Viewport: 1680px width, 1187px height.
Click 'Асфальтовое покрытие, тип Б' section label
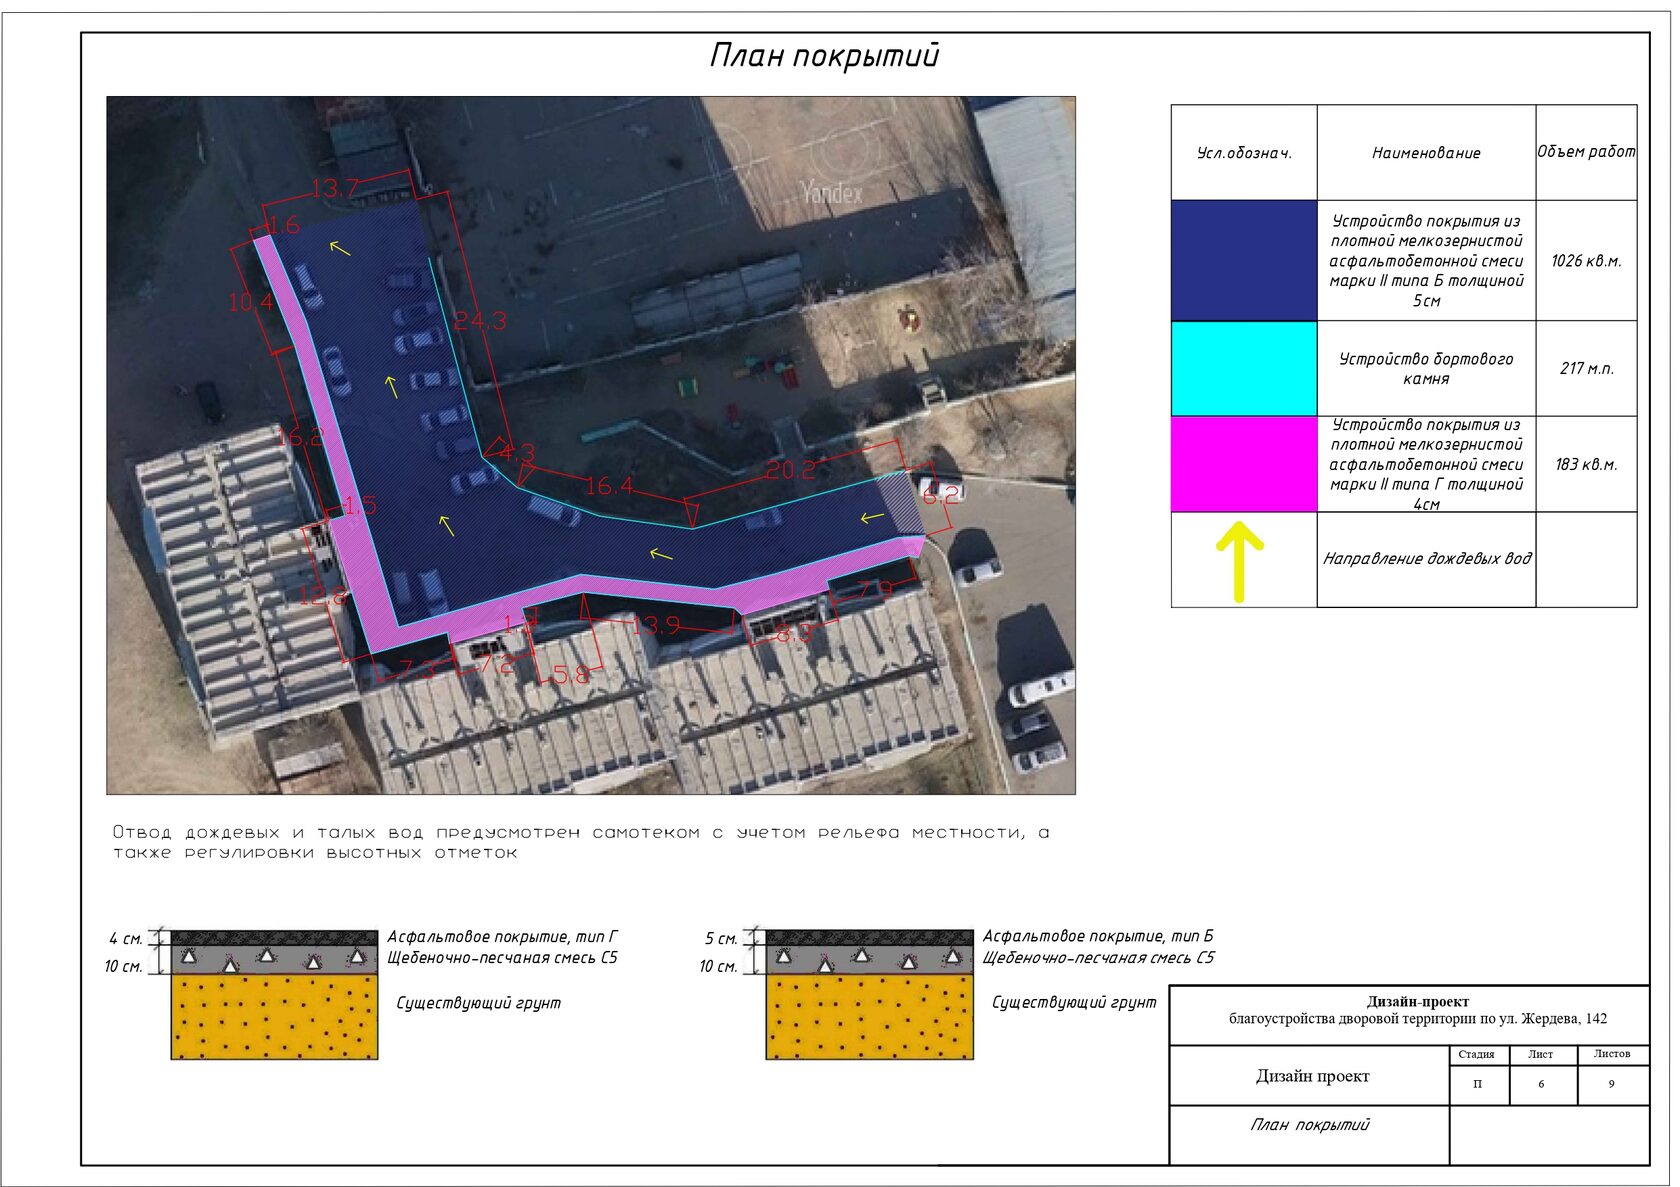[1098, 936]
